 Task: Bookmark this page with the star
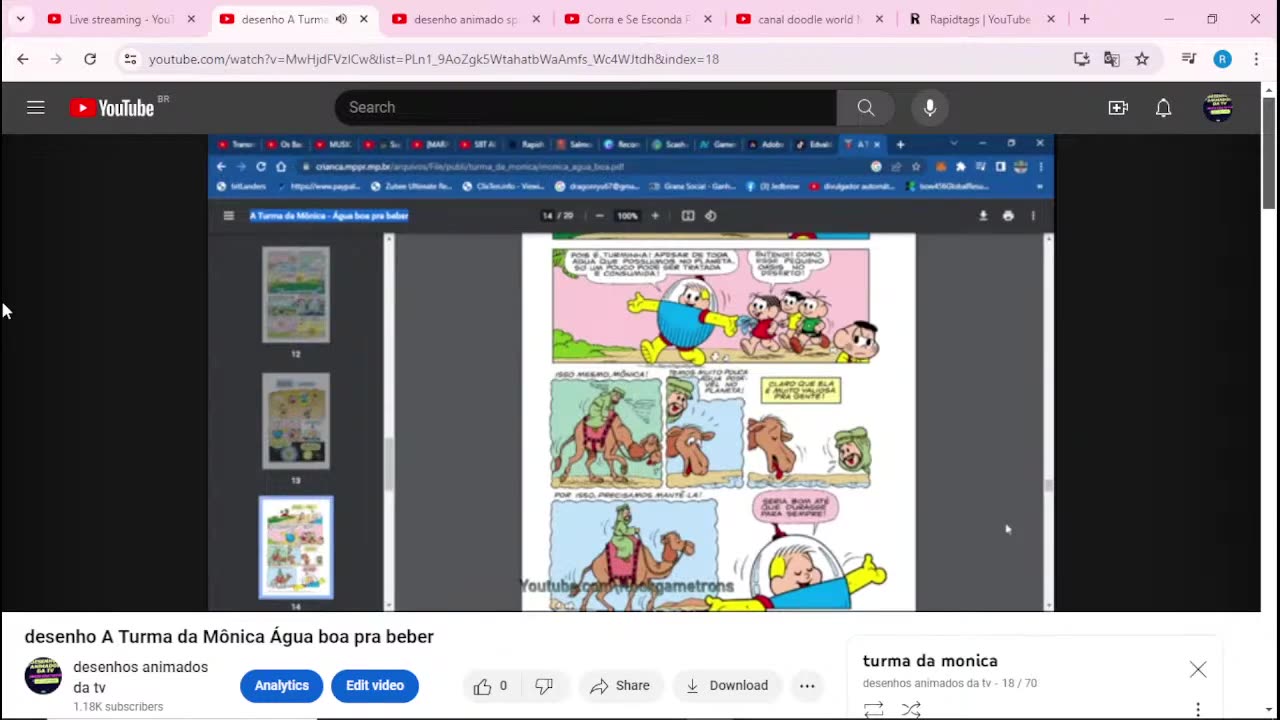[x=1141, y=59]
